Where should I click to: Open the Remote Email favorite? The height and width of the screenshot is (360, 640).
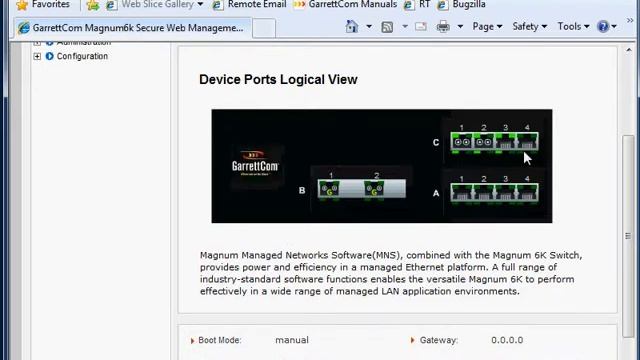tap(249, 4)
